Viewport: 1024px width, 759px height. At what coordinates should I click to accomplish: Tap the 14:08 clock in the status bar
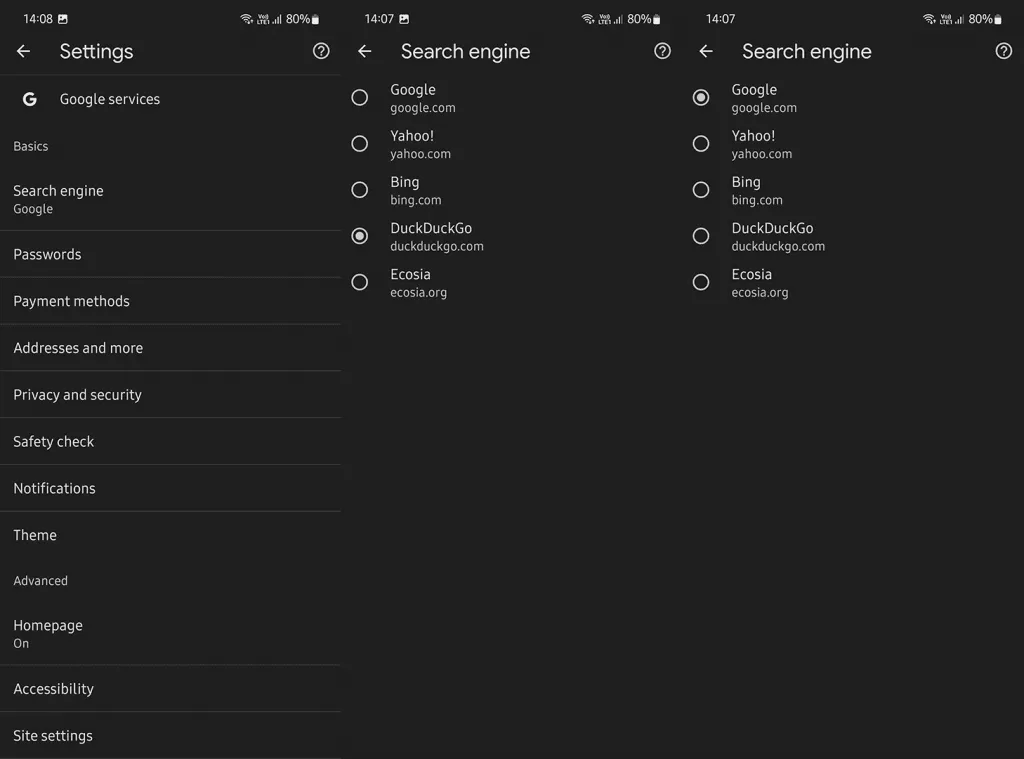coord(38,19)
